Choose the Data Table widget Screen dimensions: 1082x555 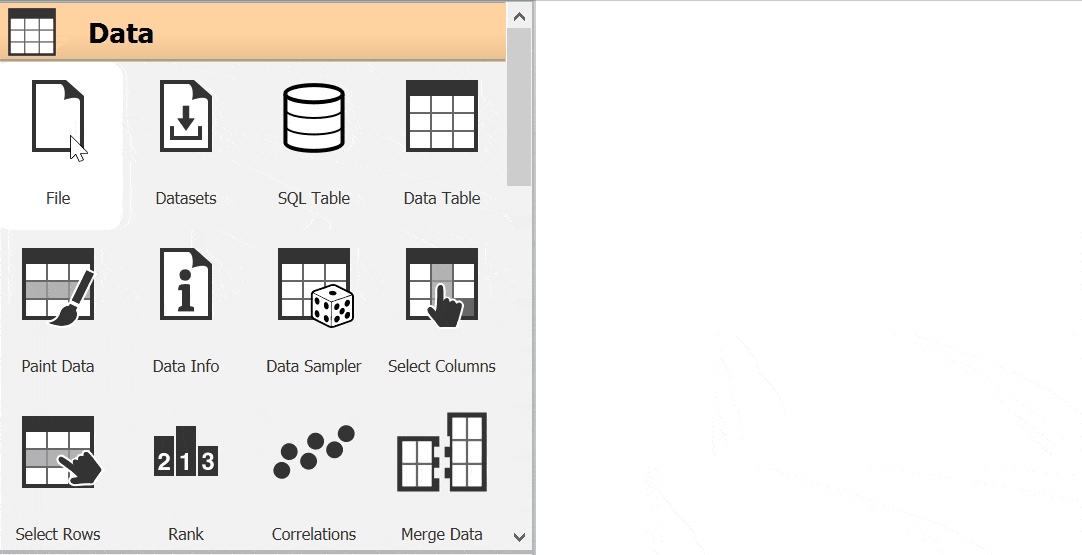pos(442,116)
